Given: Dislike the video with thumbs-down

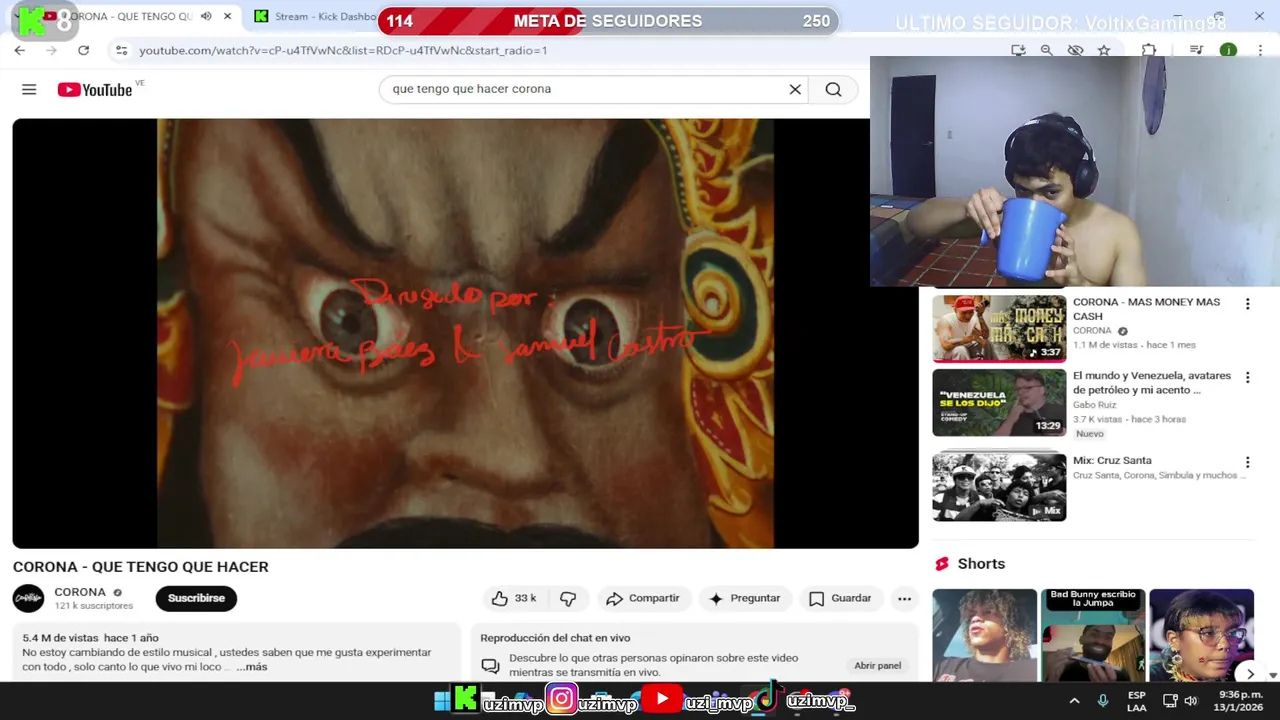Looking at the screenshot, I should pos(568,598).
